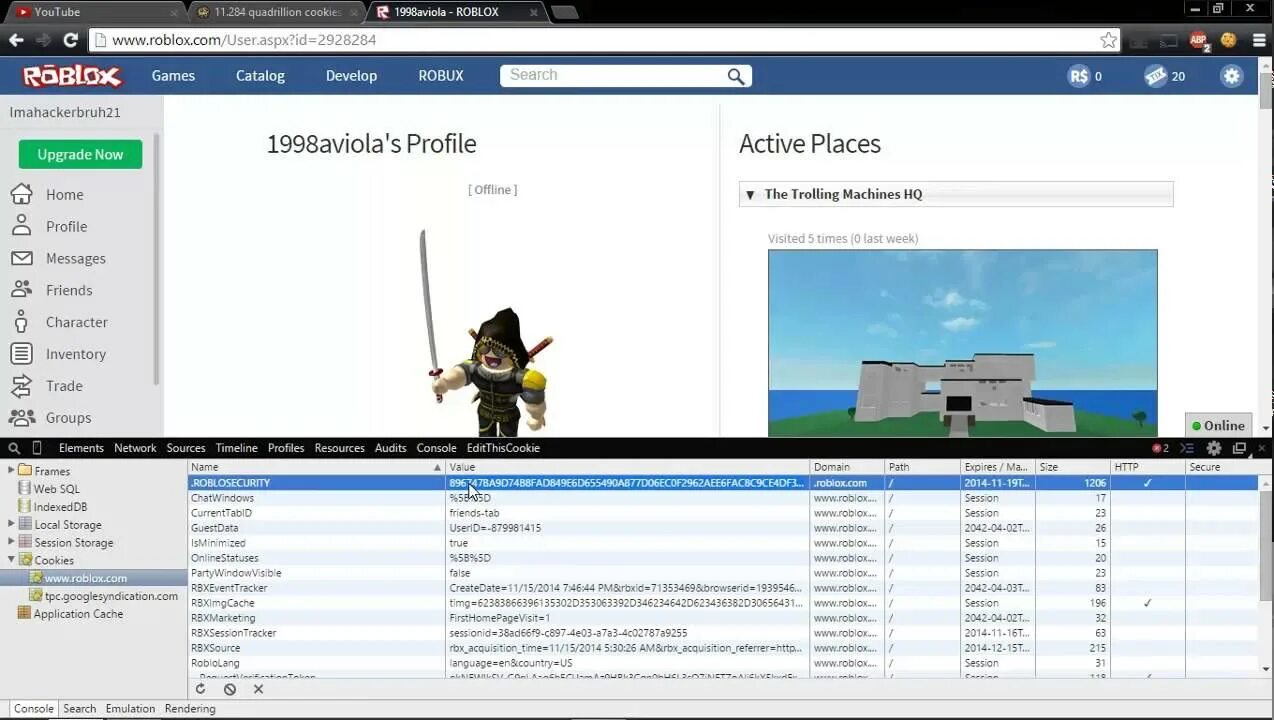Viewport: 1274px width, 720px height.
Task: Click the Trade arrows icon in sidebar
Action: (x=21, y=386)
